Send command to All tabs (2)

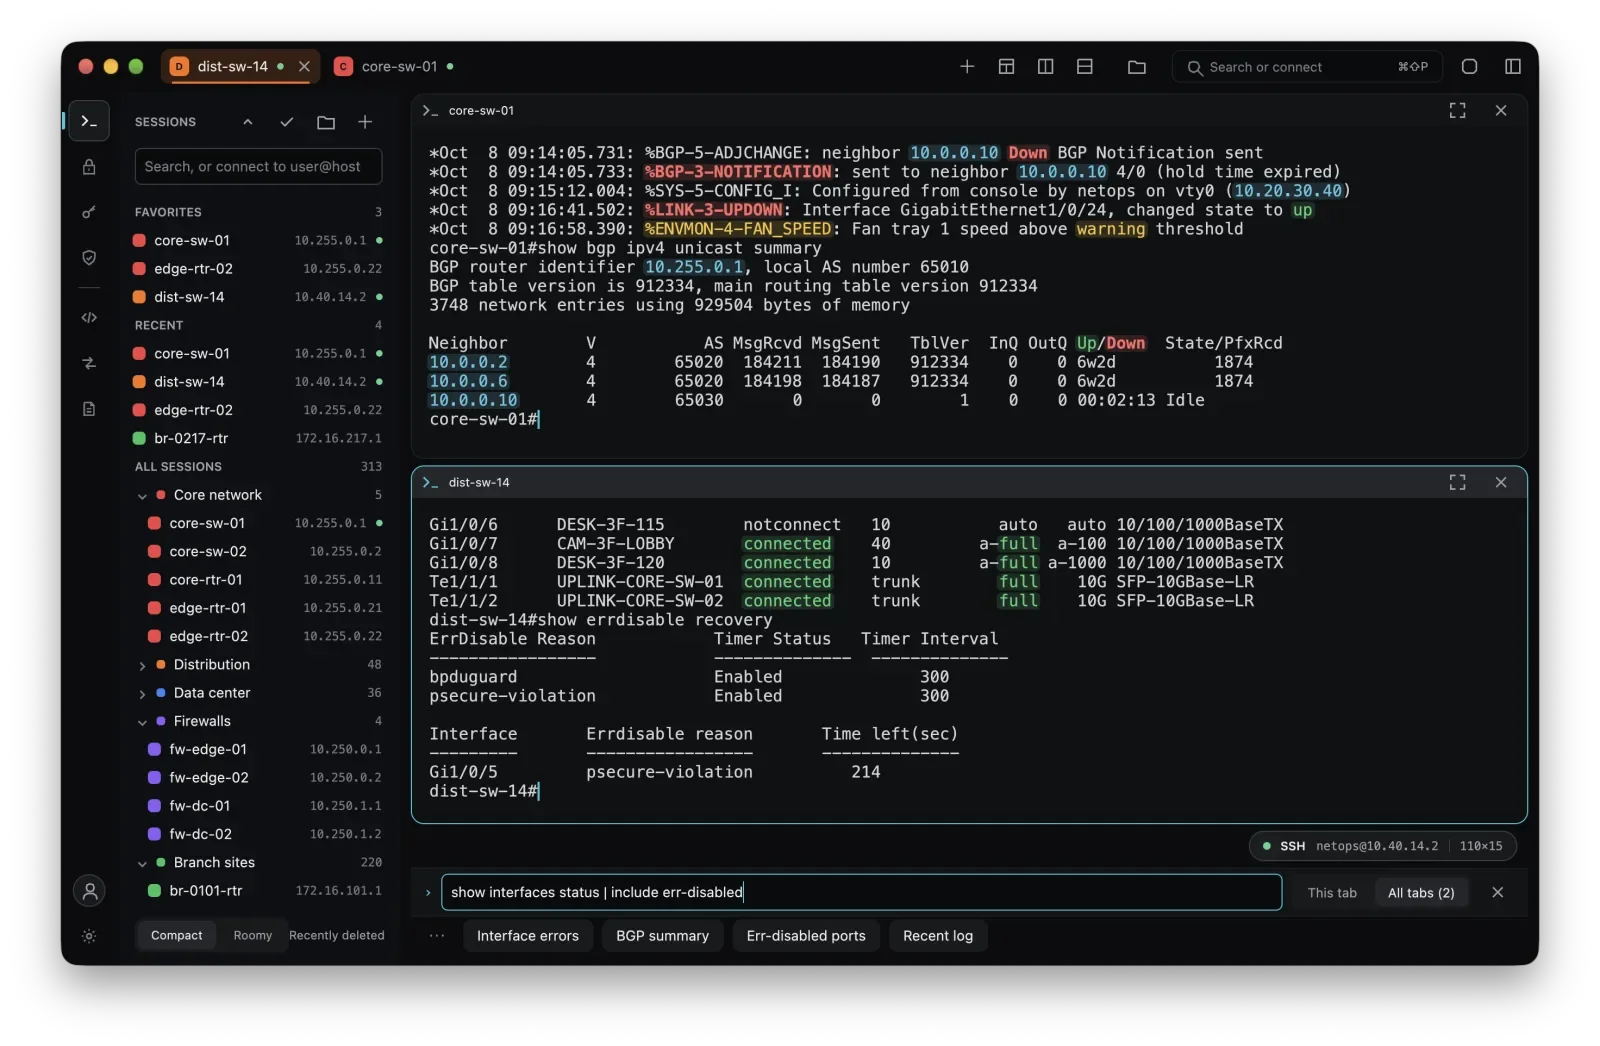coord(1421,892)
